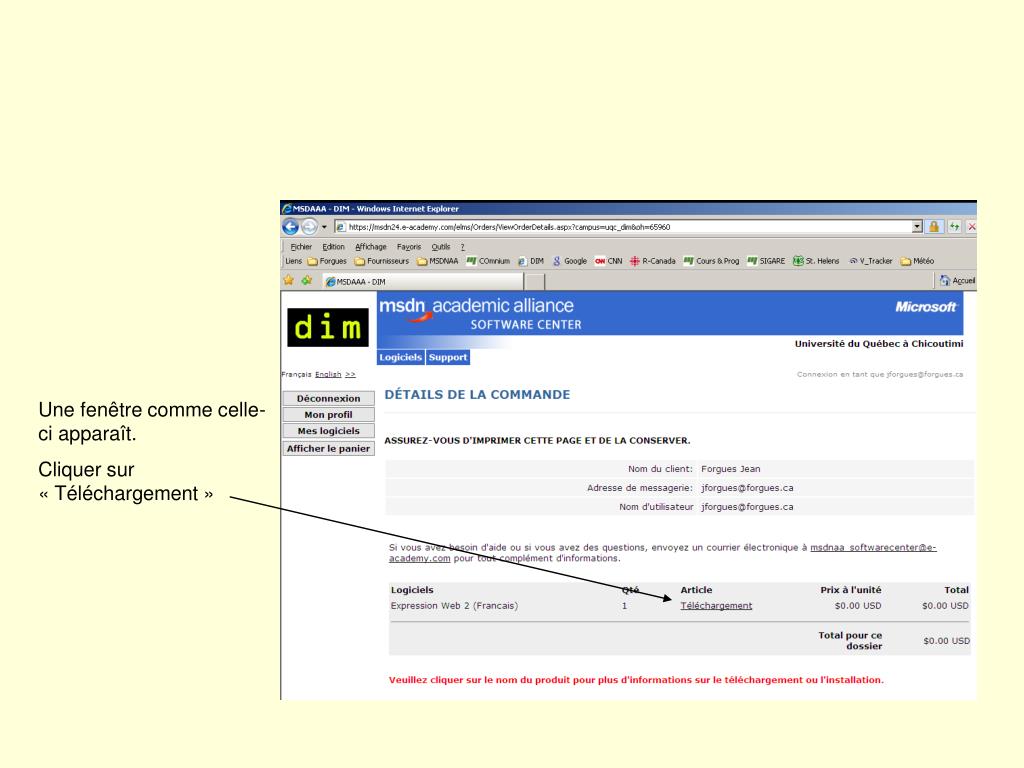Click the empty new tab button
The image size is (1024, 768).
tap(535, 281)
